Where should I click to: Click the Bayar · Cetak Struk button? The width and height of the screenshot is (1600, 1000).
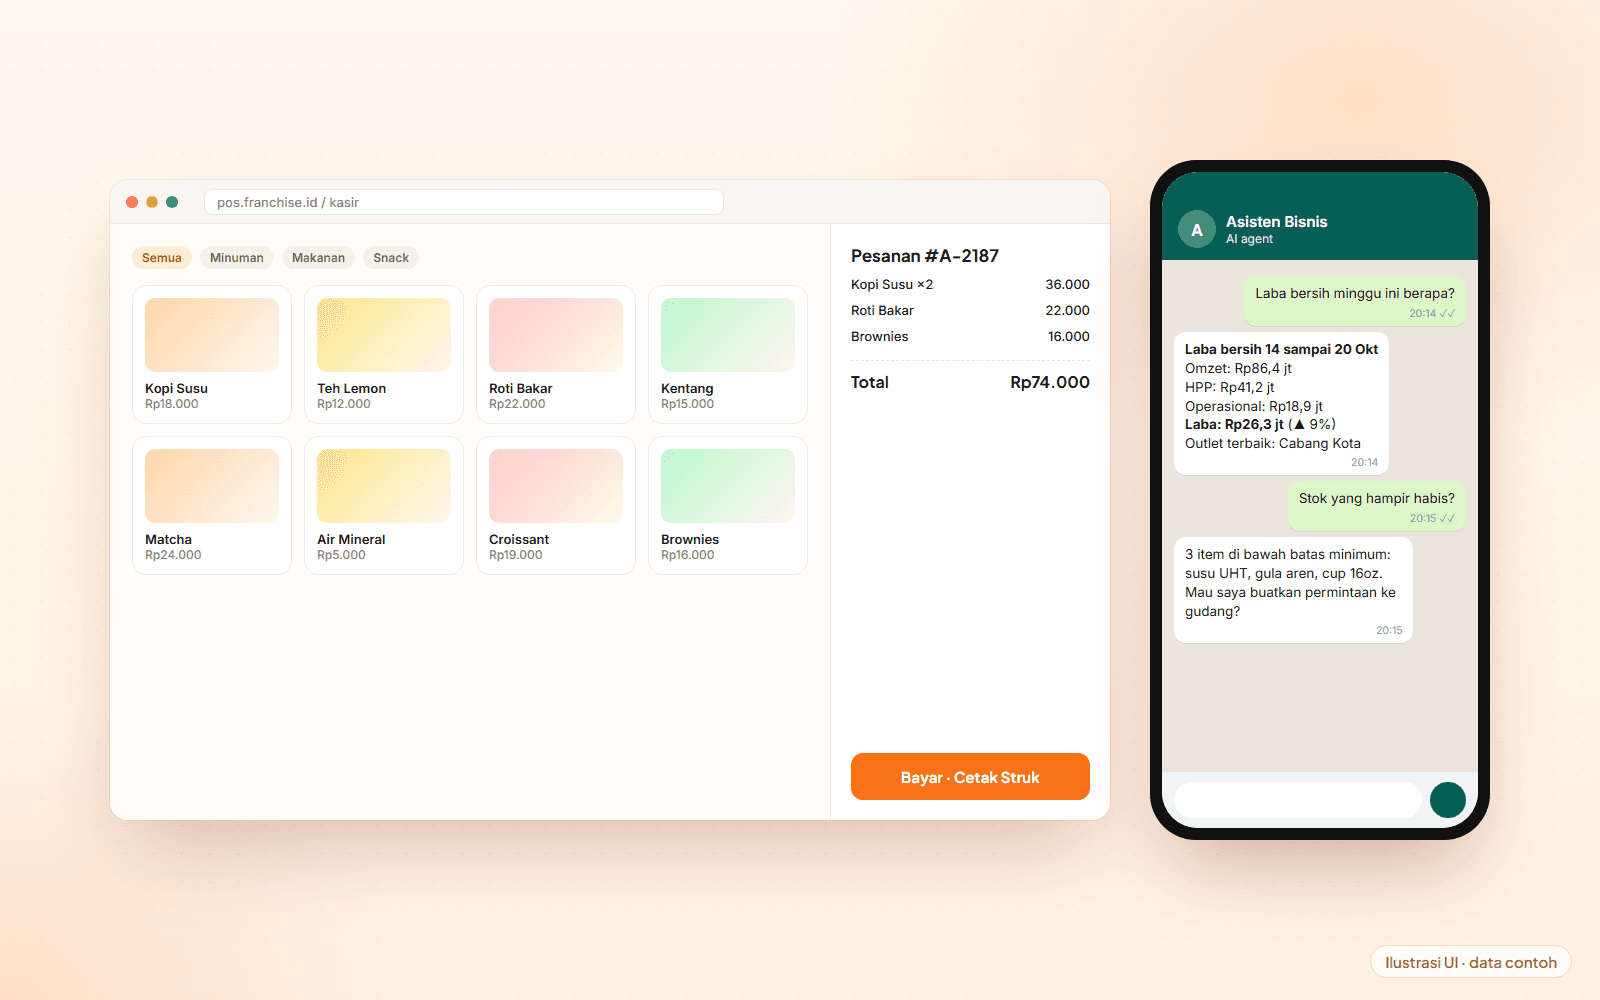(970, 777)
